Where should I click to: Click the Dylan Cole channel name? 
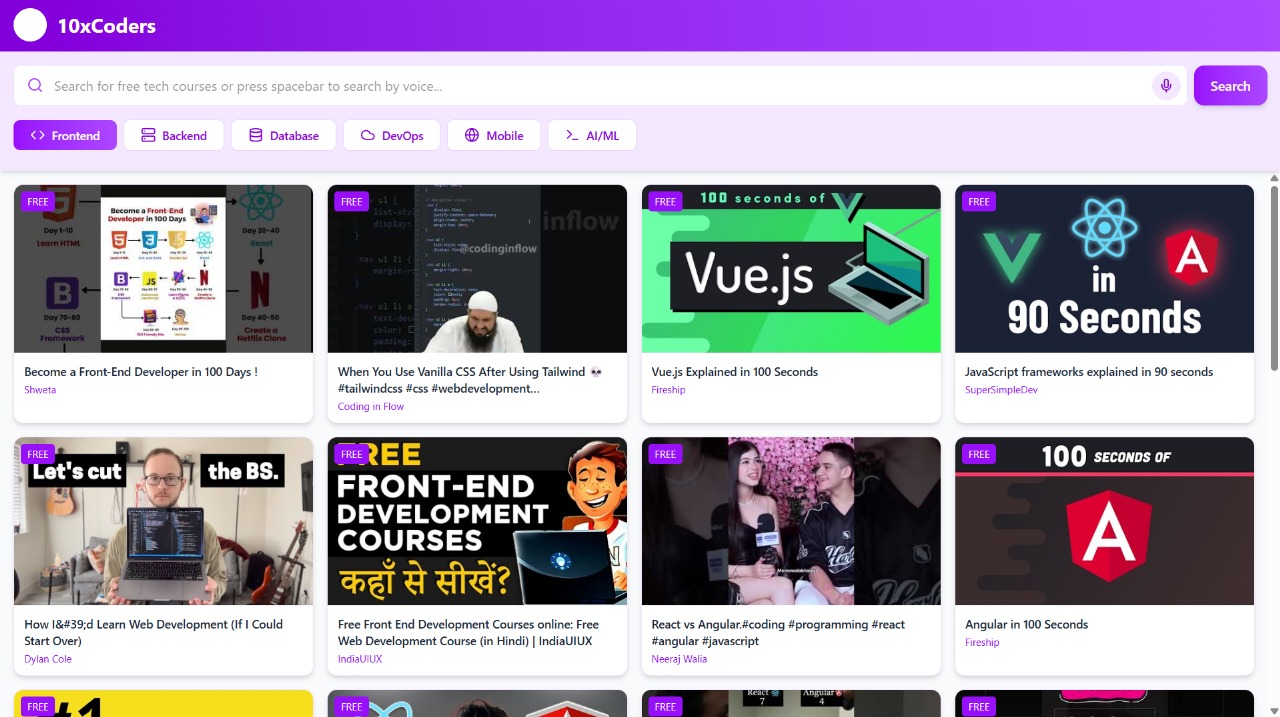click(48, 659)
